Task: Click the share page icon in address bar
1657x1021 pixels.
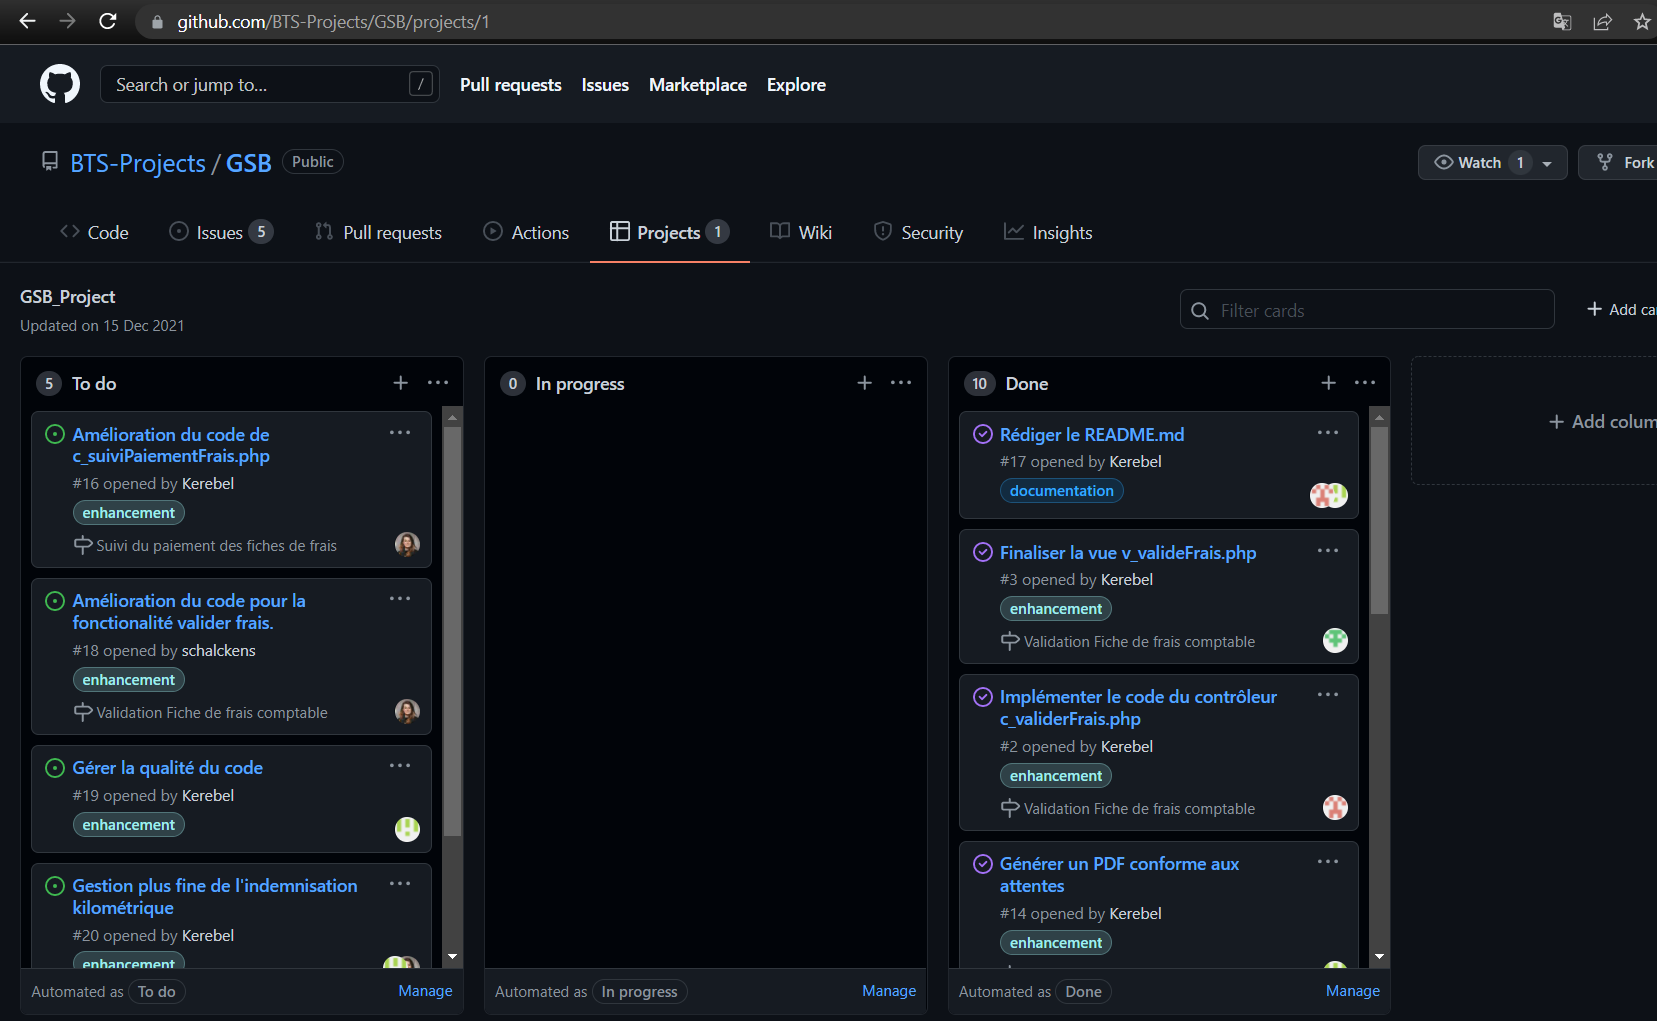Action: (1602, 21)
